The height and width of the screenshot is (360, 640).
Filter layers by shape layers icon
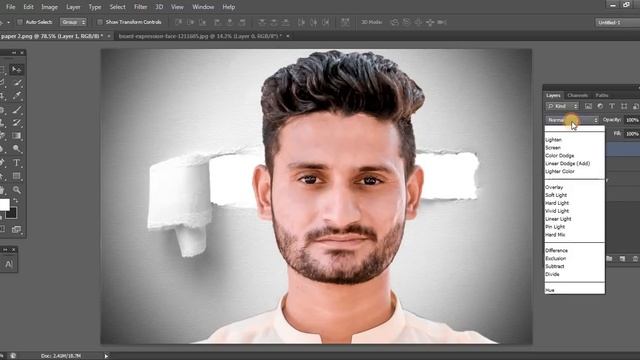624,106
